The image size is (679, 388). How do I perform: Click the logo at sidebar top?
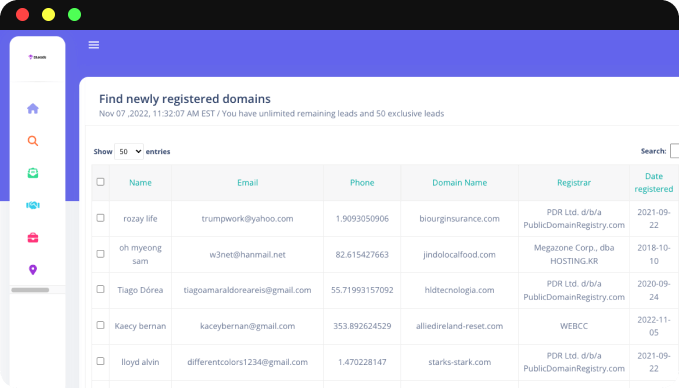click(37, 57)
